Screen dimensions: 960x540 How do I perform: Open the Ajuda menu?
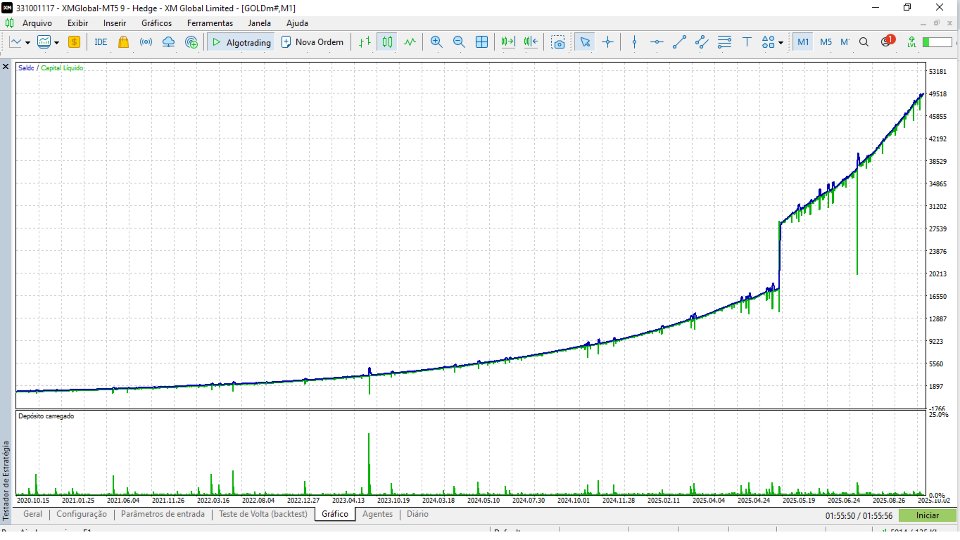[x=297, y=23]
